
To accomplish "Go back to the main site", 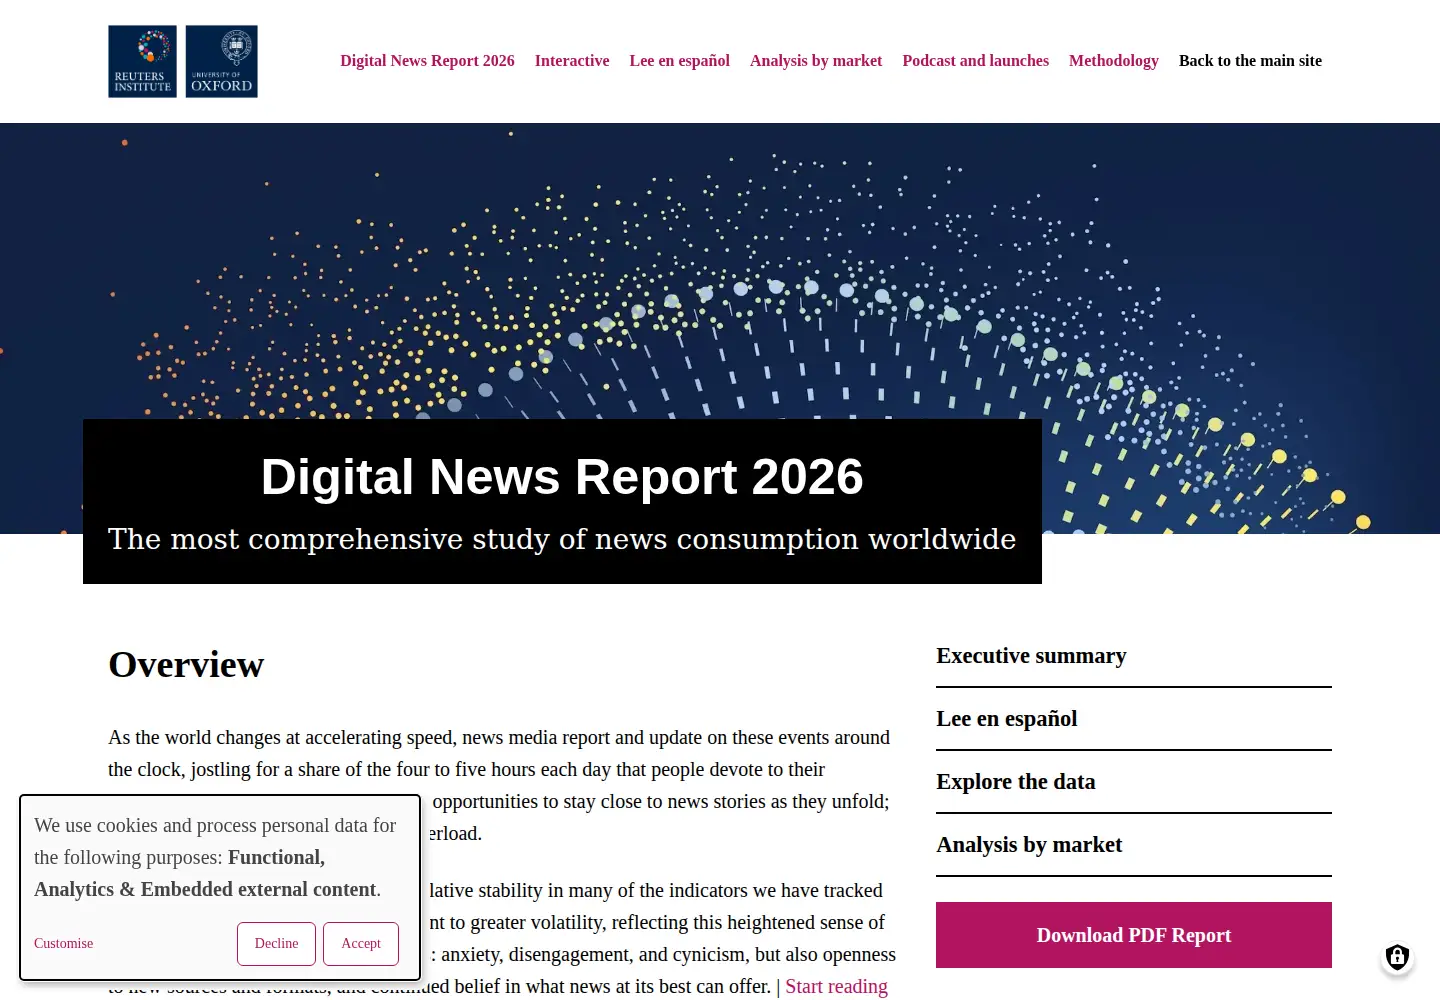I will (1250, 61).
